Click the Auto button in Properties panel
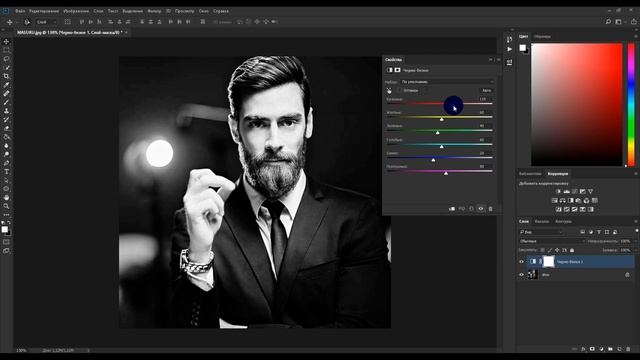640x360 pixels. 487,90
